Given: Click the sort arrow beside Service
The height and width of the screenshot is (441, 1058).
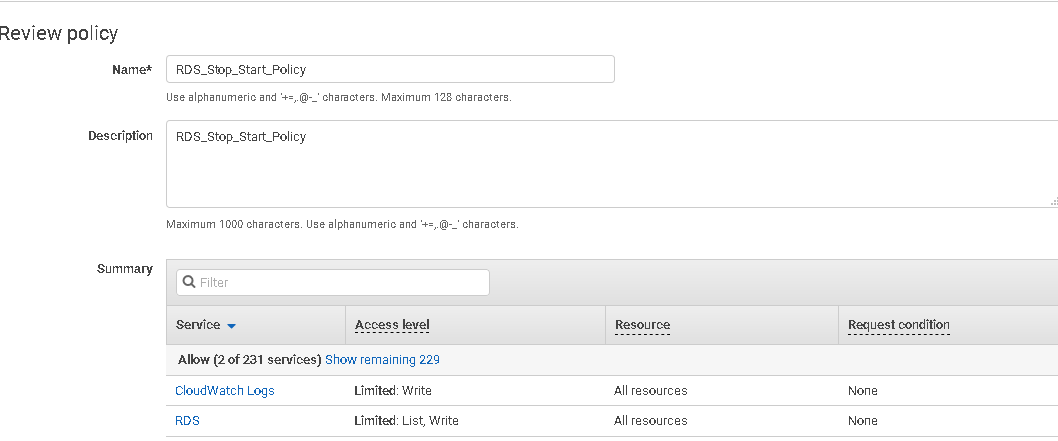Looking at the screenshot, I should pyautogui.click(x=231, y=326).
